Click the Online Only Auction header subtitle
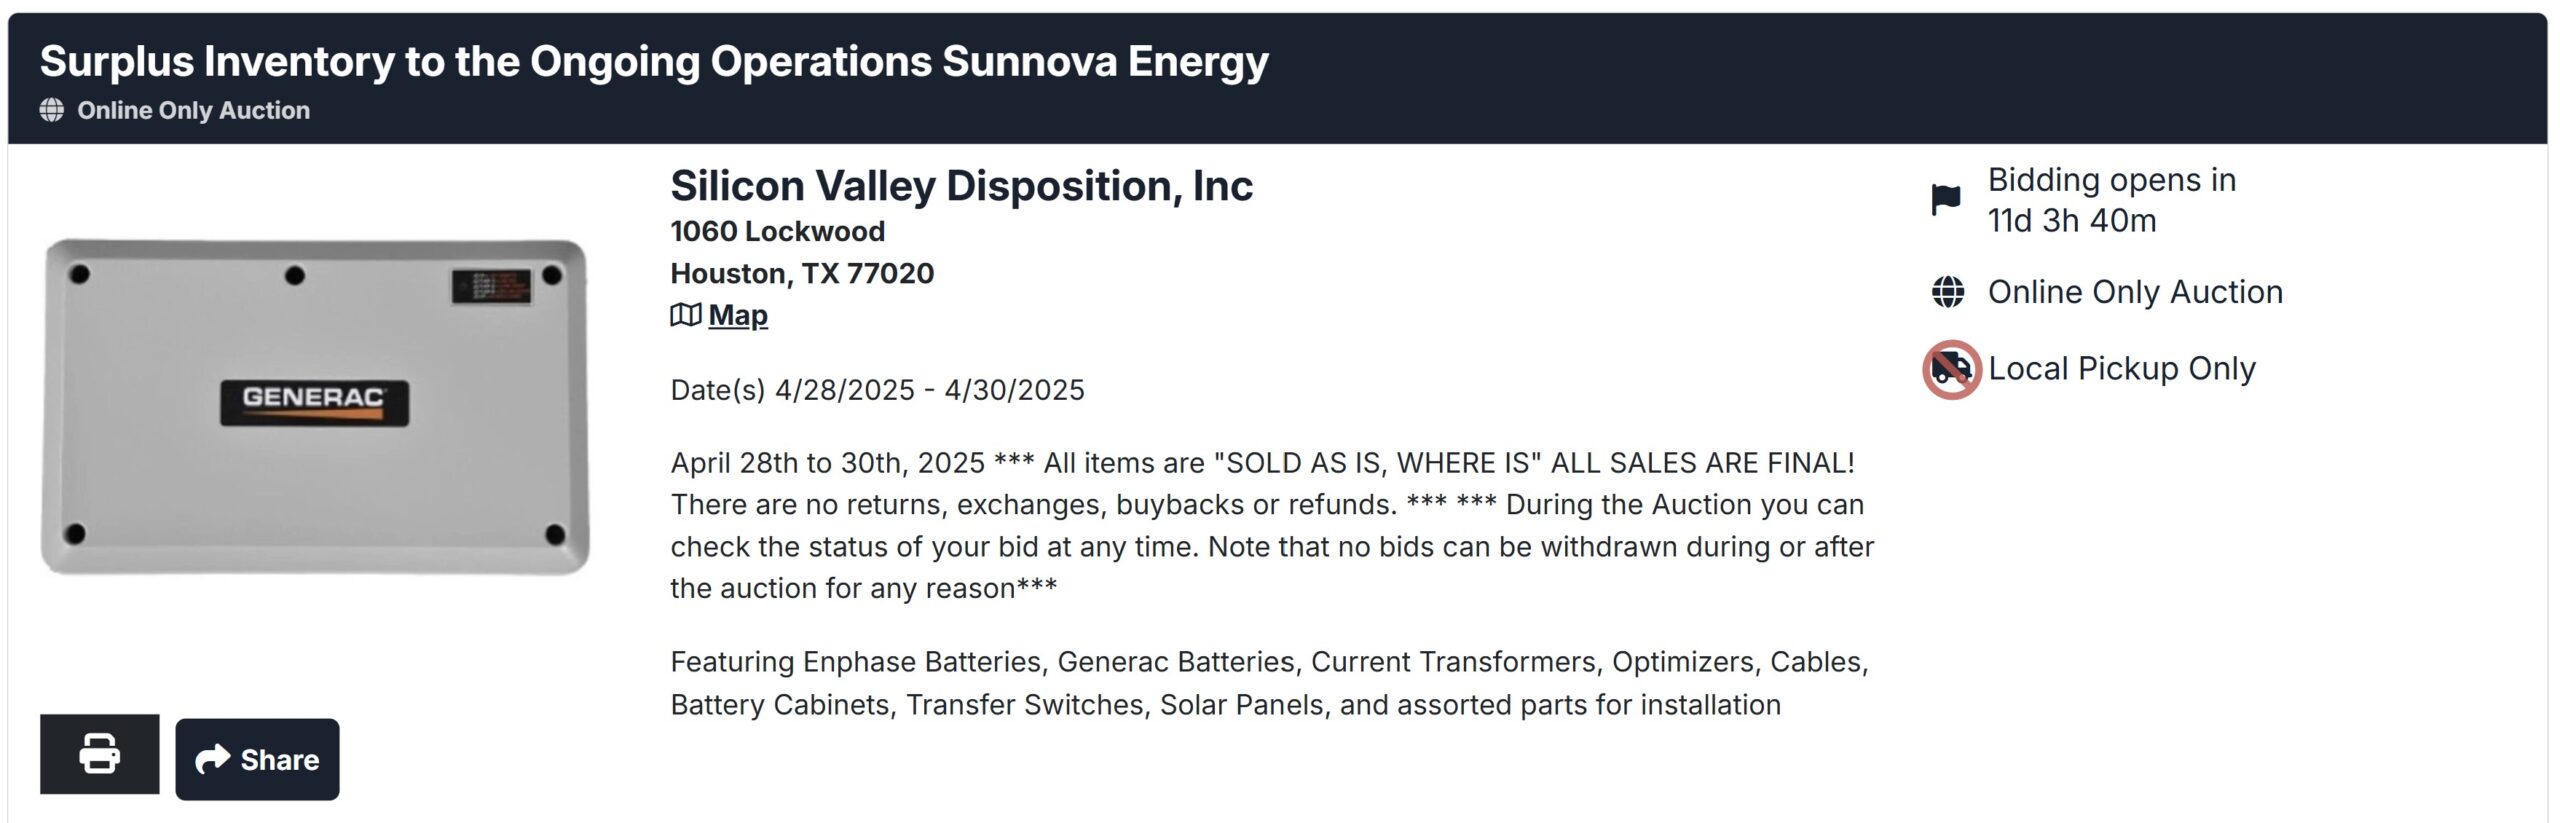 (193, 110)
